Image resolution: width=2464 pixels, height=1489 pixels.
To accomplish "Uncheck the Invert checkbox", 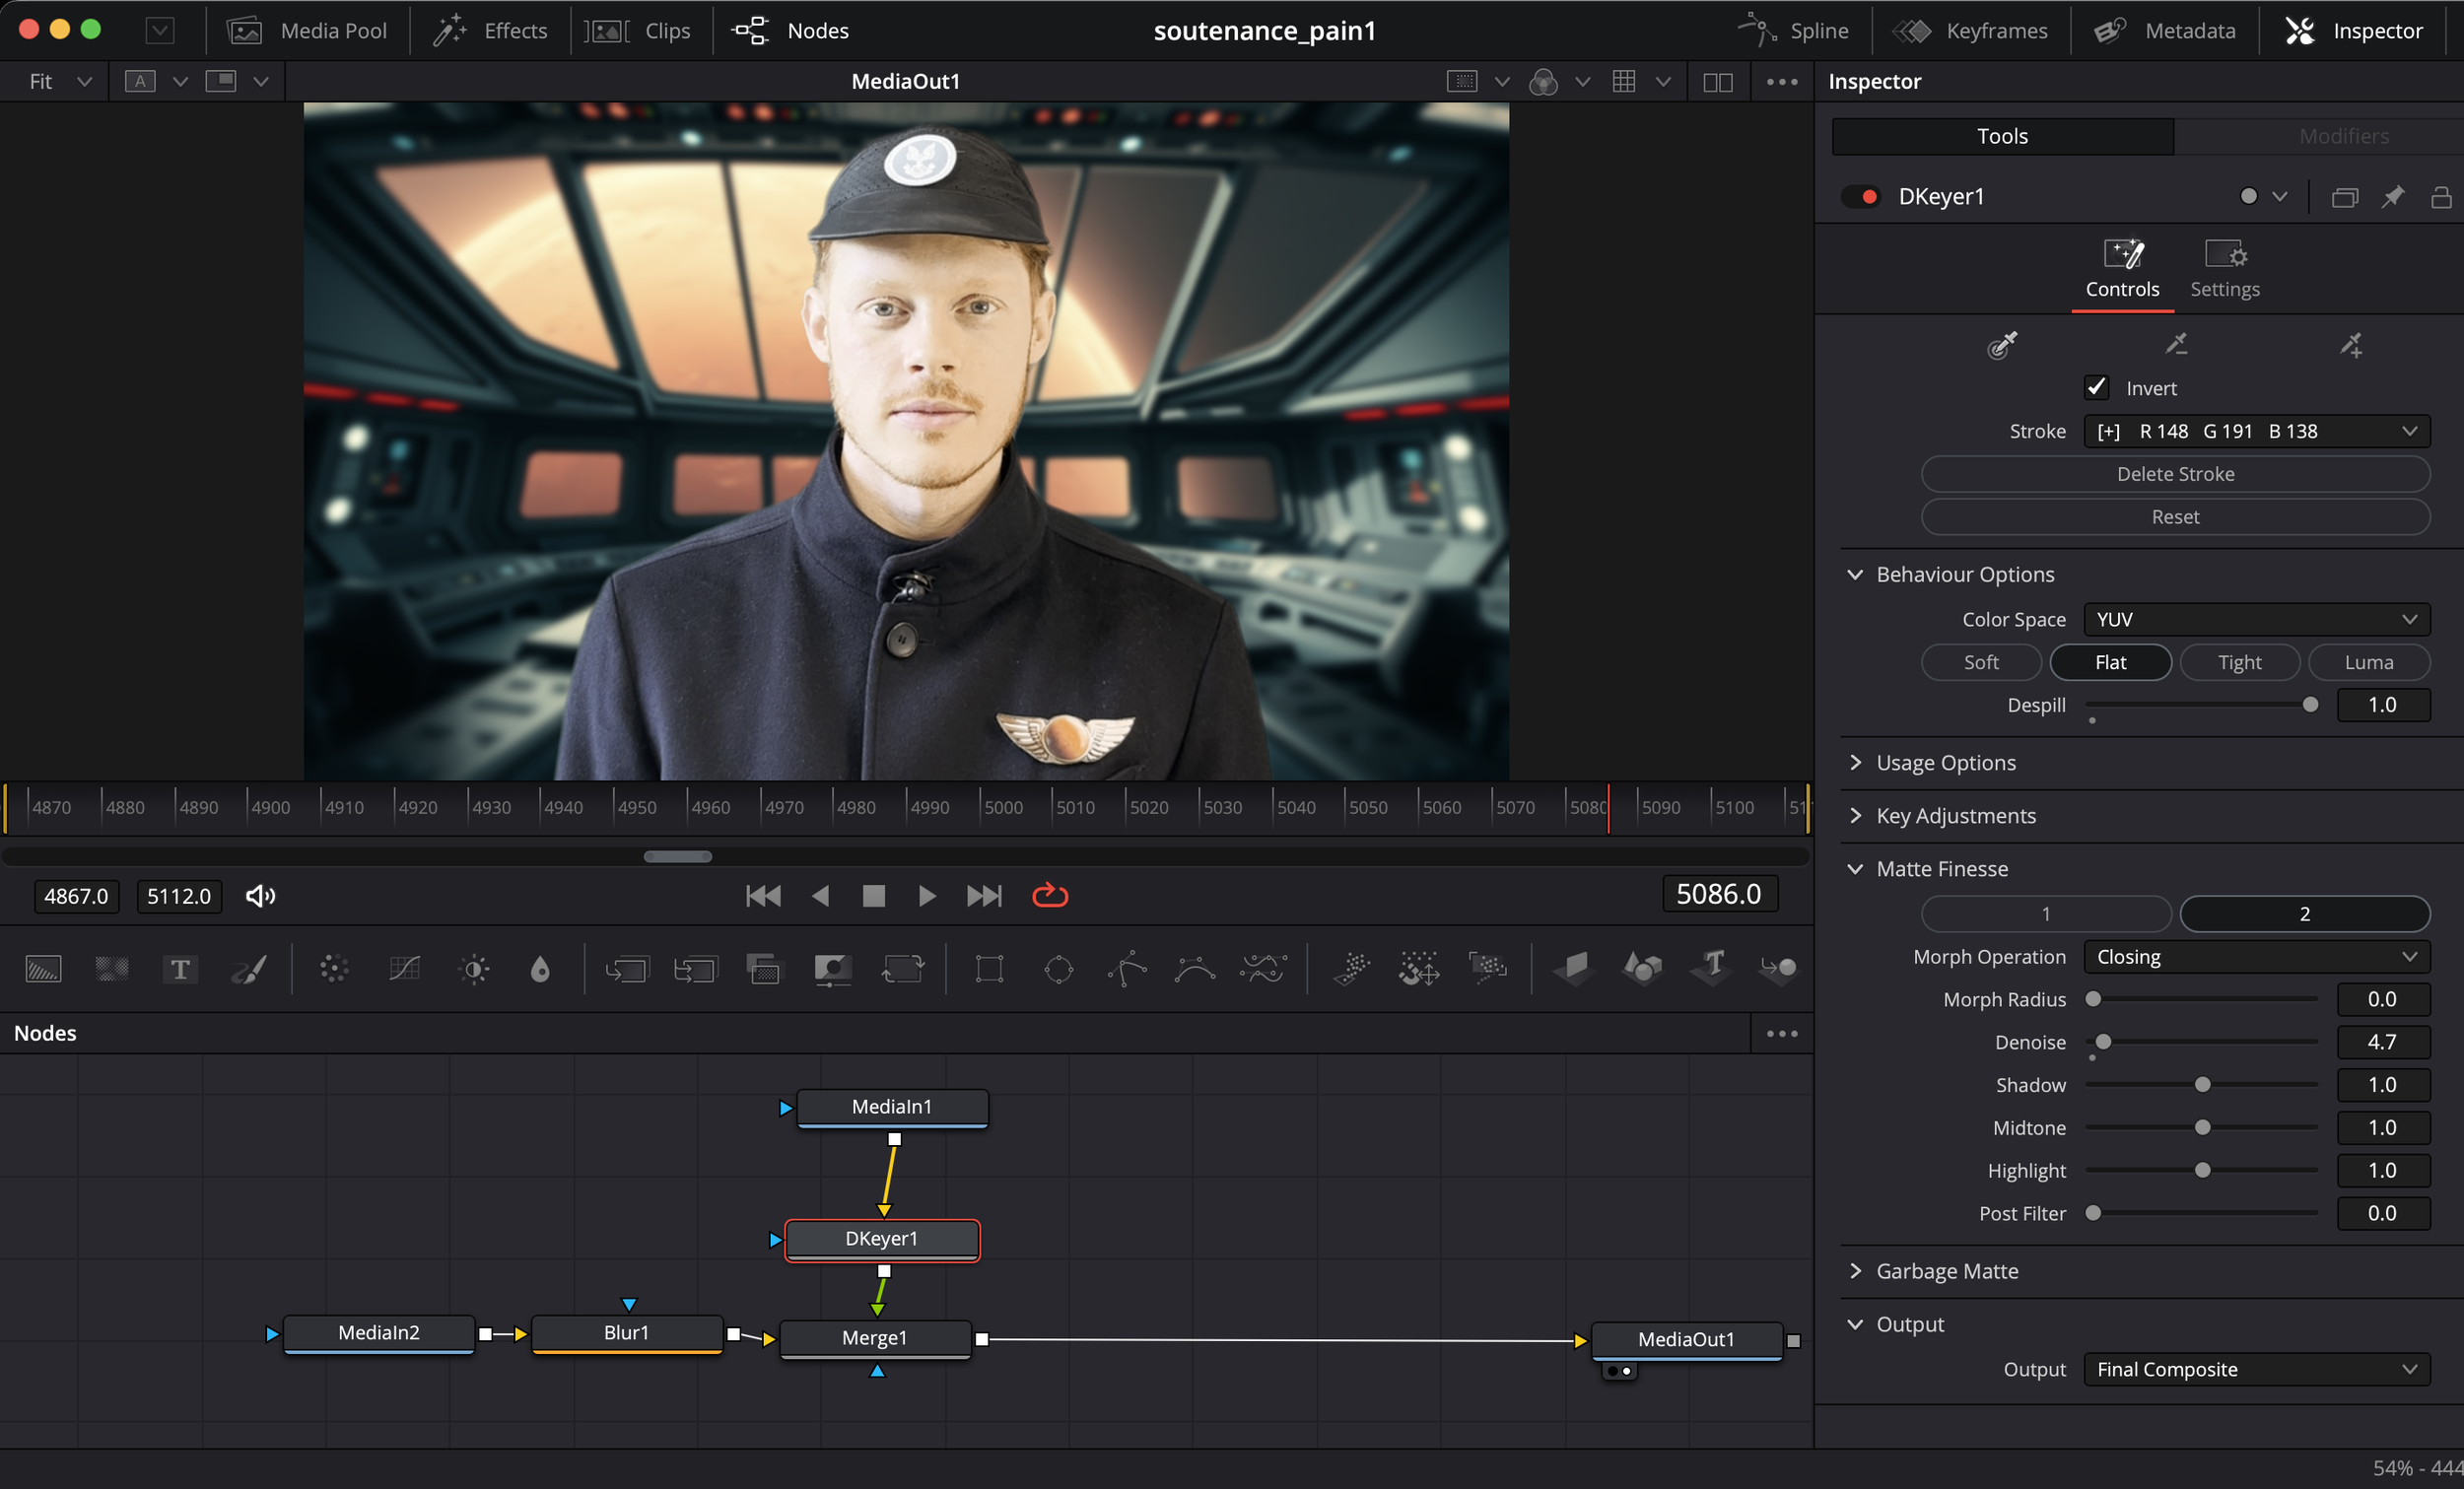I will [x=2097, y=387].
